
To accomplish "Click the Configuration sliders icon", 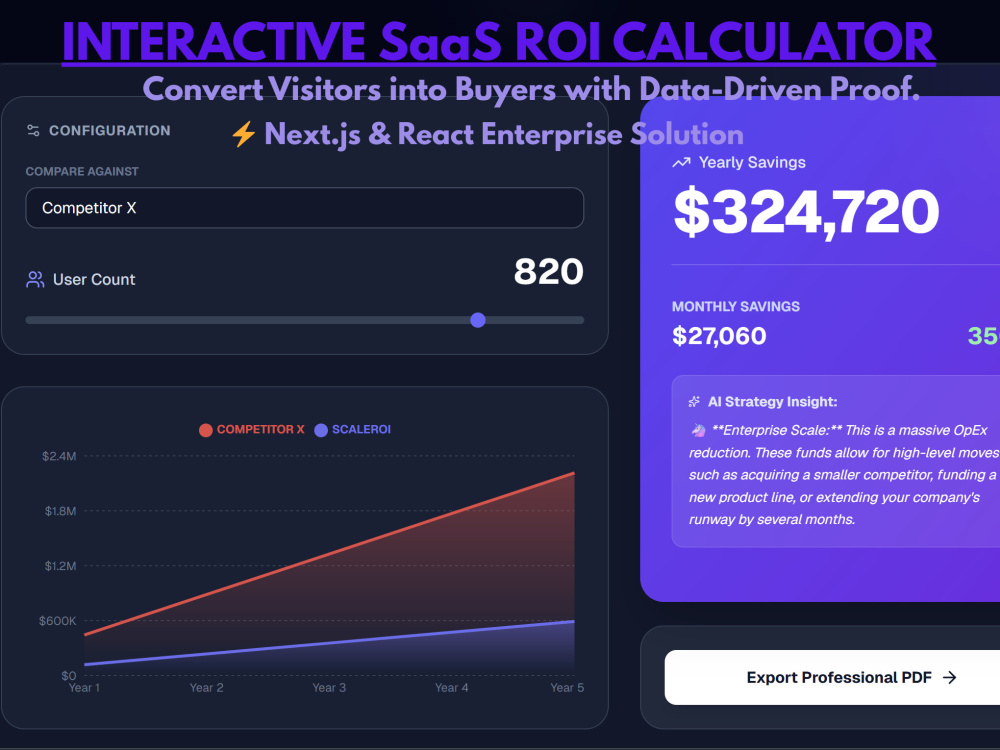I will click(33, 131).
